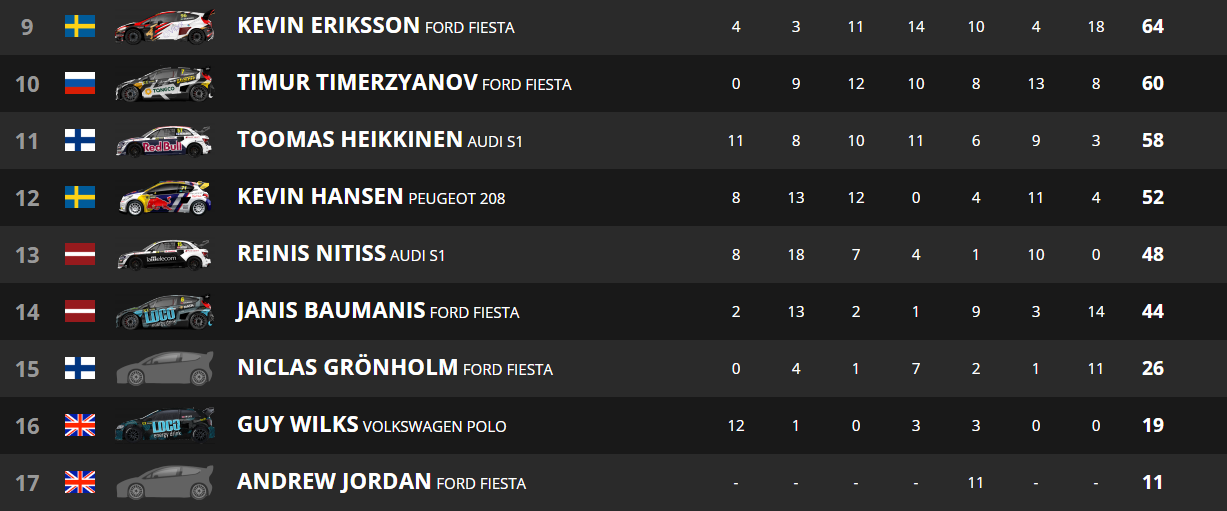Select Kevin Hansen's Peugeot 208 car image

[165, 198]
